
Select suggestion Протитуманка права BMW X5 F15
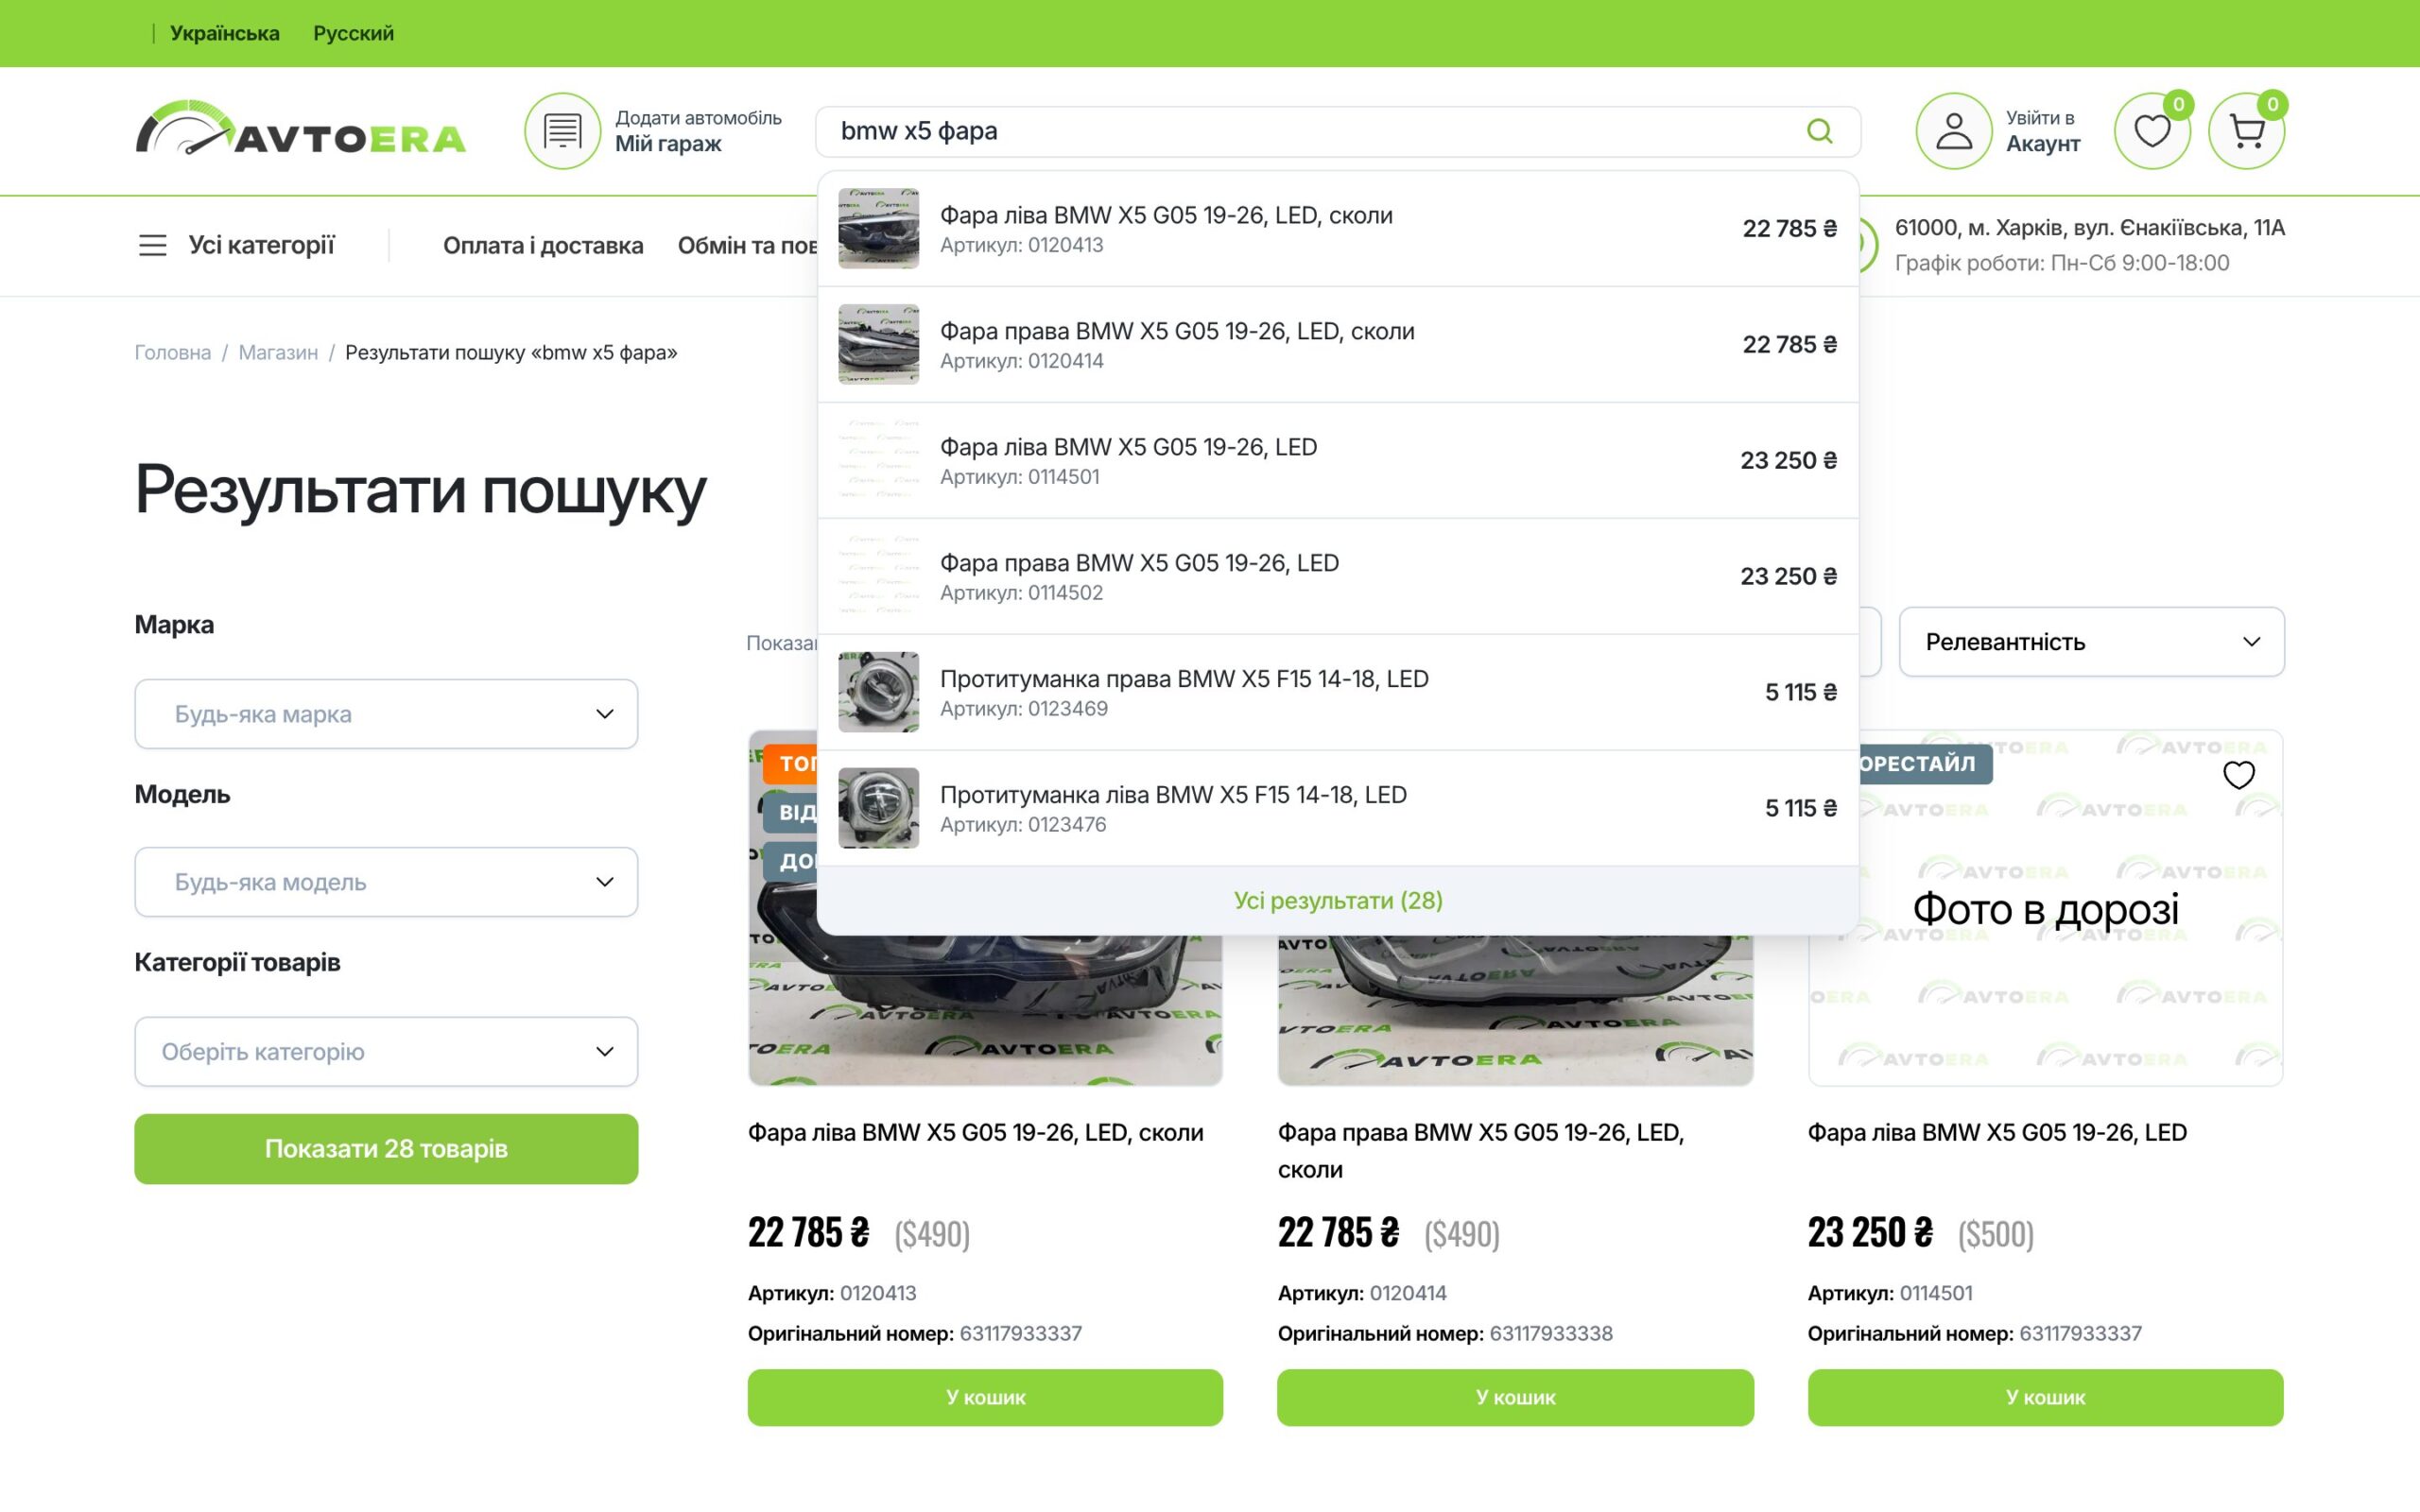point(1338,693)
